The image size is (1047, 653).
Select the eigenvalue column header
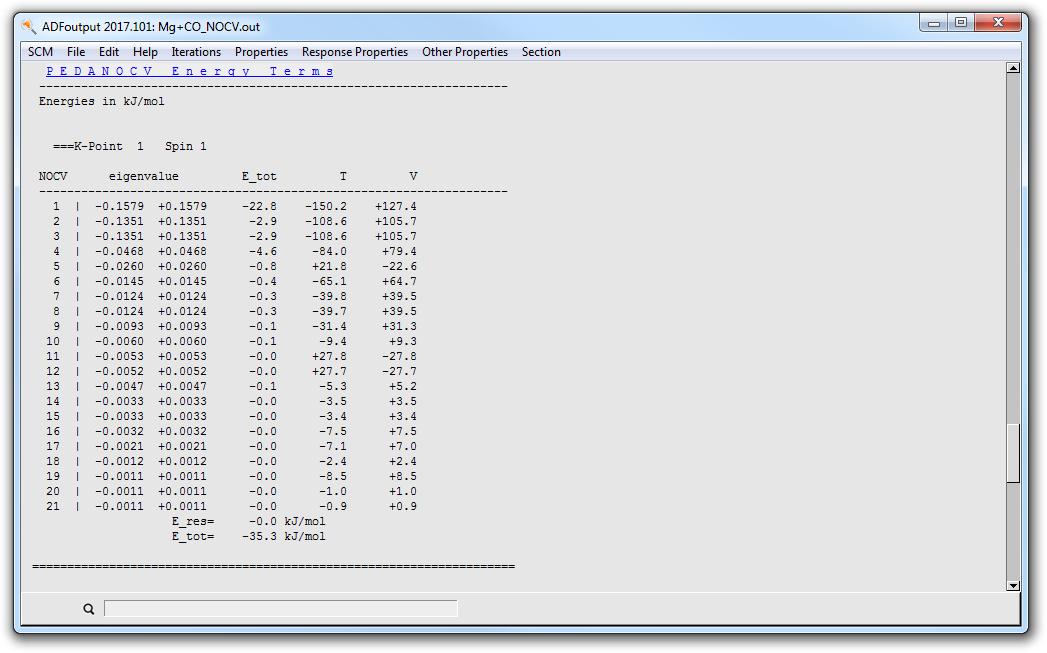pos(144,176)
